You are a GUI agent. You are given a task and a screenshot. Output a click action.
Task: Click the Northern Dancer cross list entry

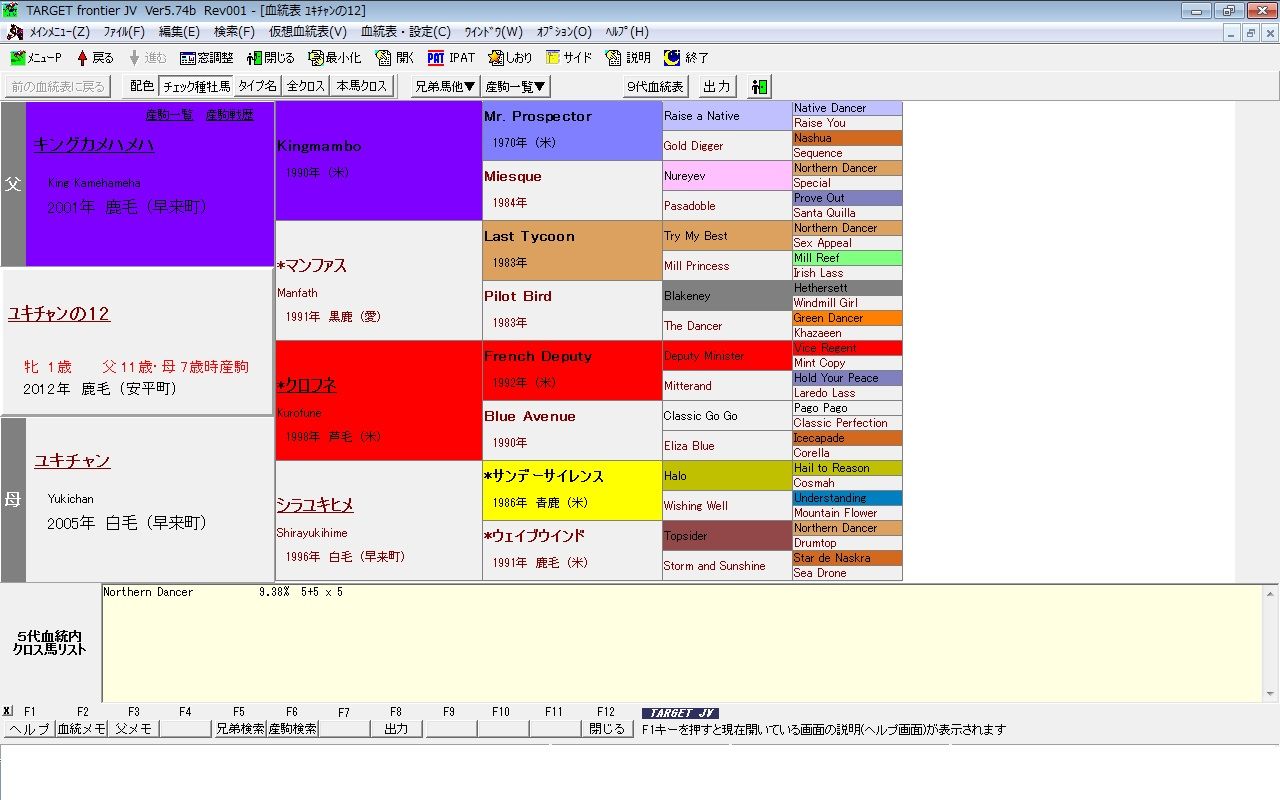tap(223, 592)
